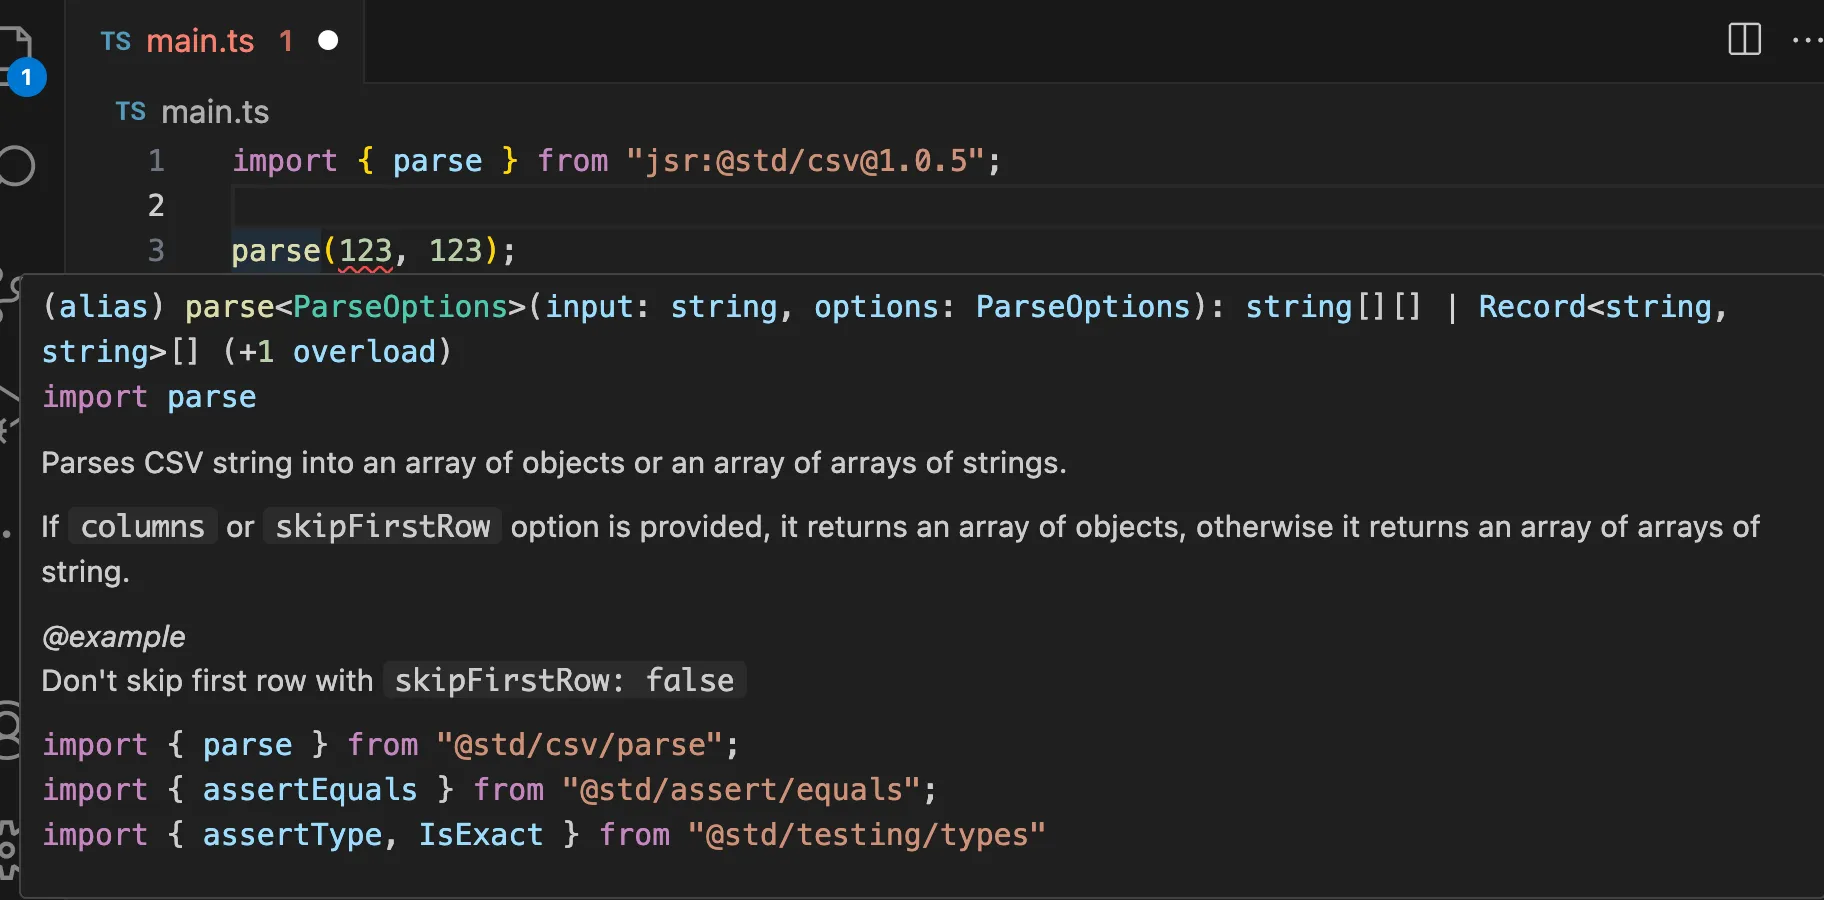Switch to the main.ts editor tab

tap(200, 41)
